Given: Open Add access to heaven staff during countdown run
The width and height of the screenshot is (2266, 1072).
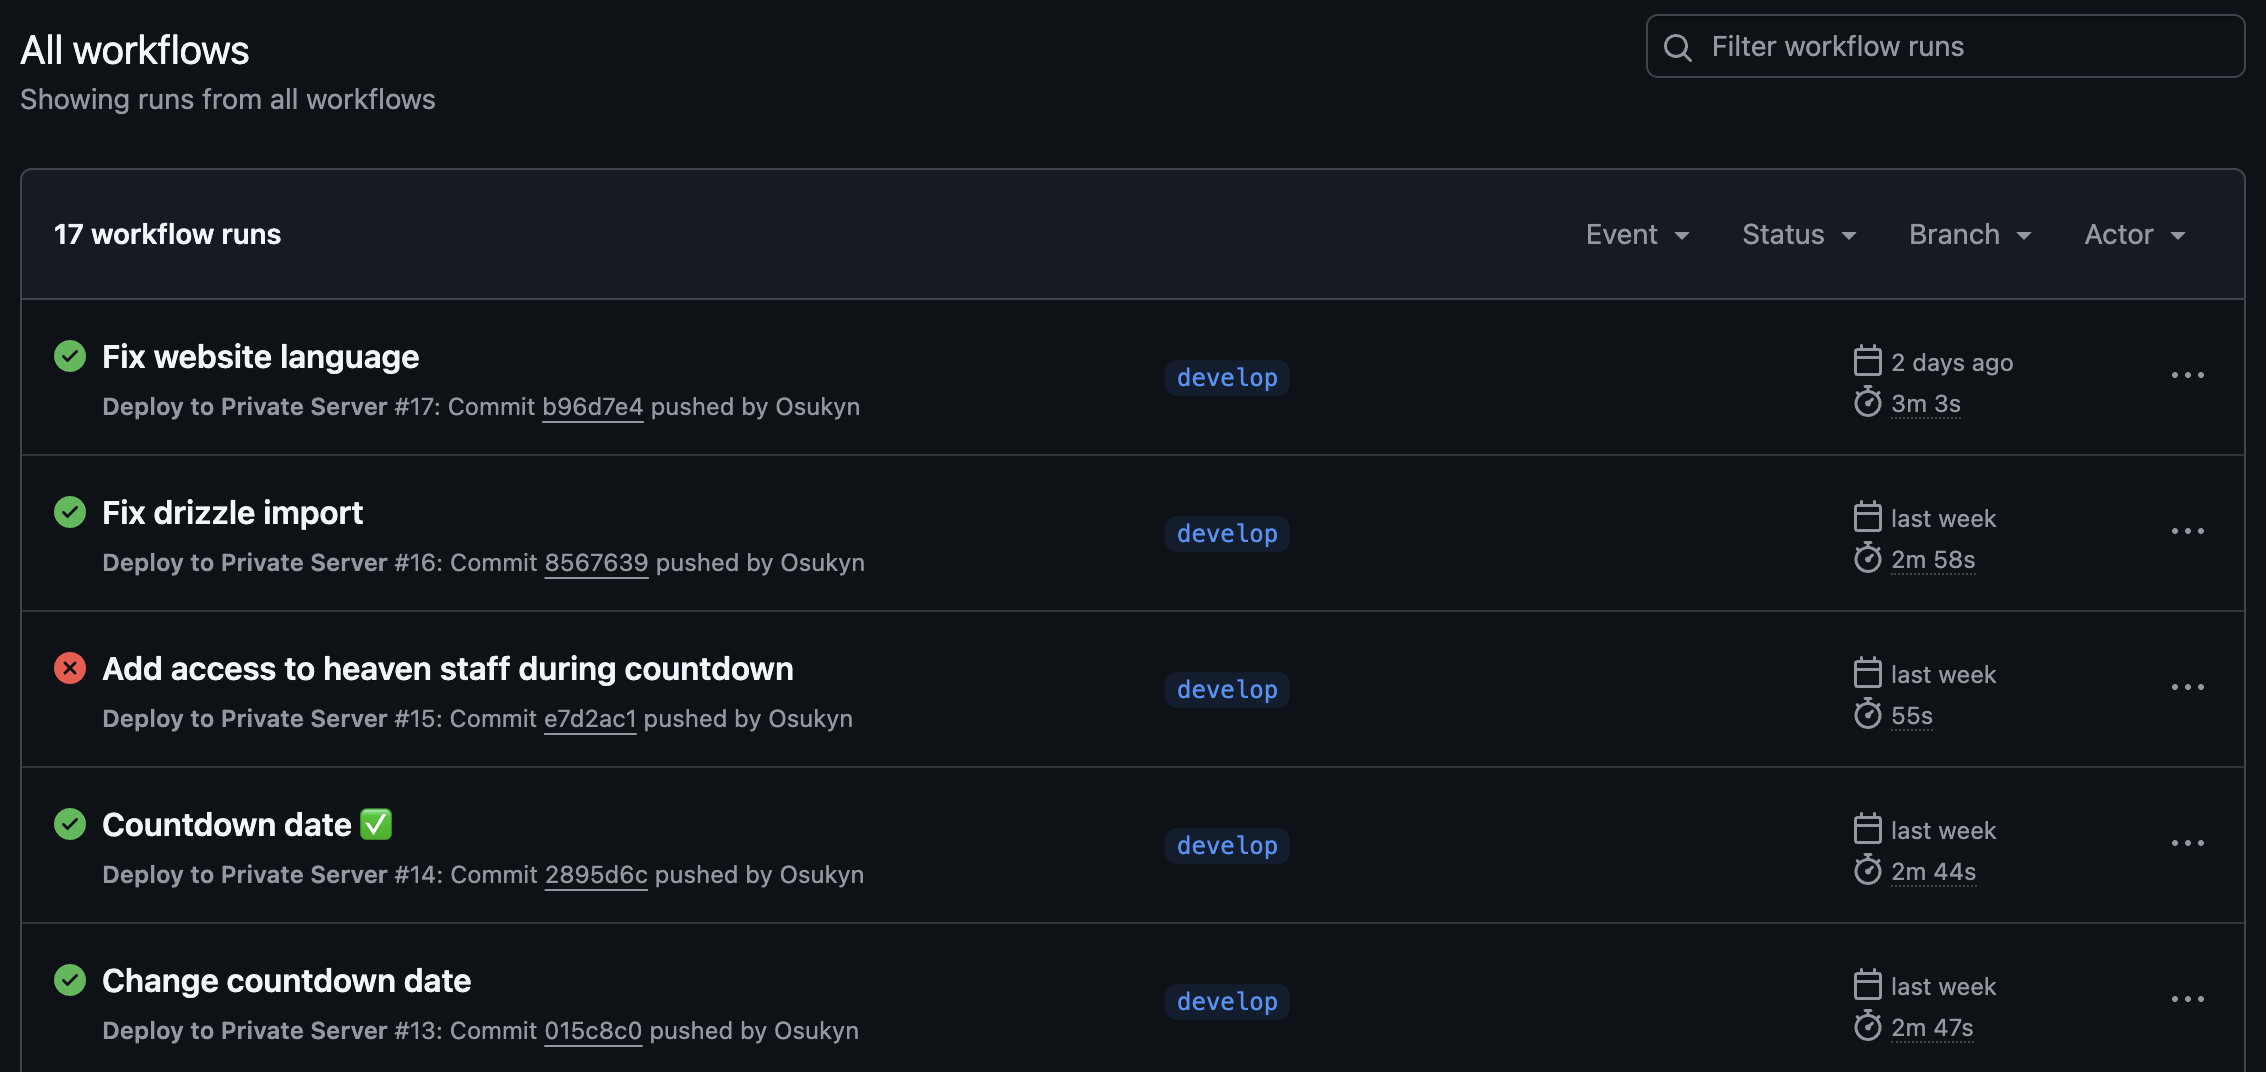Looking at the screenshot, I should pyautogui.click(x=448, y=669).
